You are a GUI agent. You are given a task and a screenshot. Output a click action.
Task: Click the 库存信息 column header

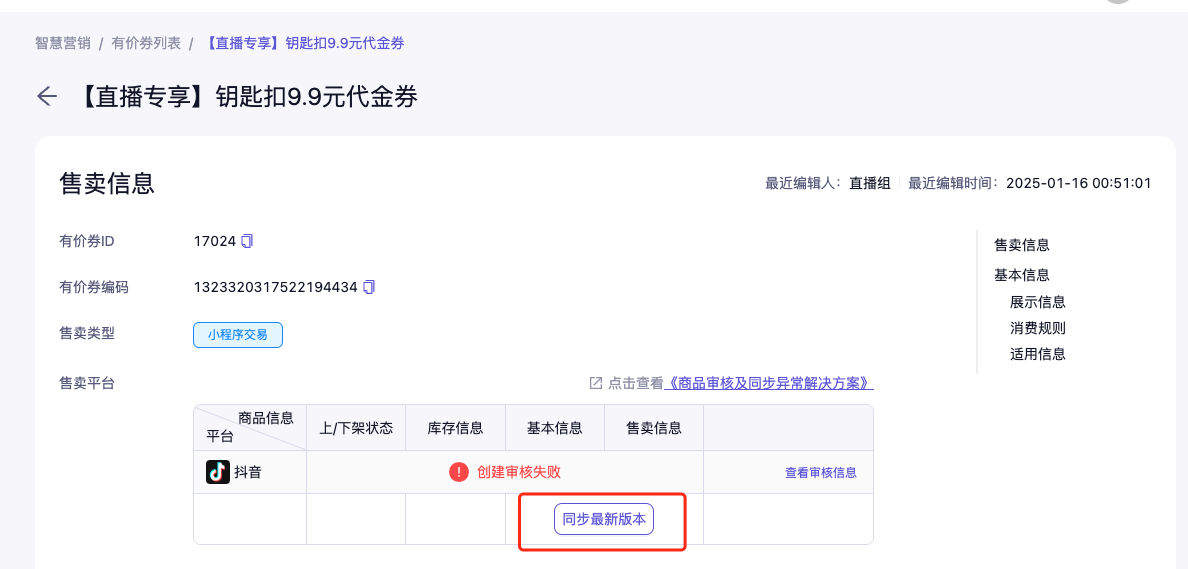[x=455, y=428]
